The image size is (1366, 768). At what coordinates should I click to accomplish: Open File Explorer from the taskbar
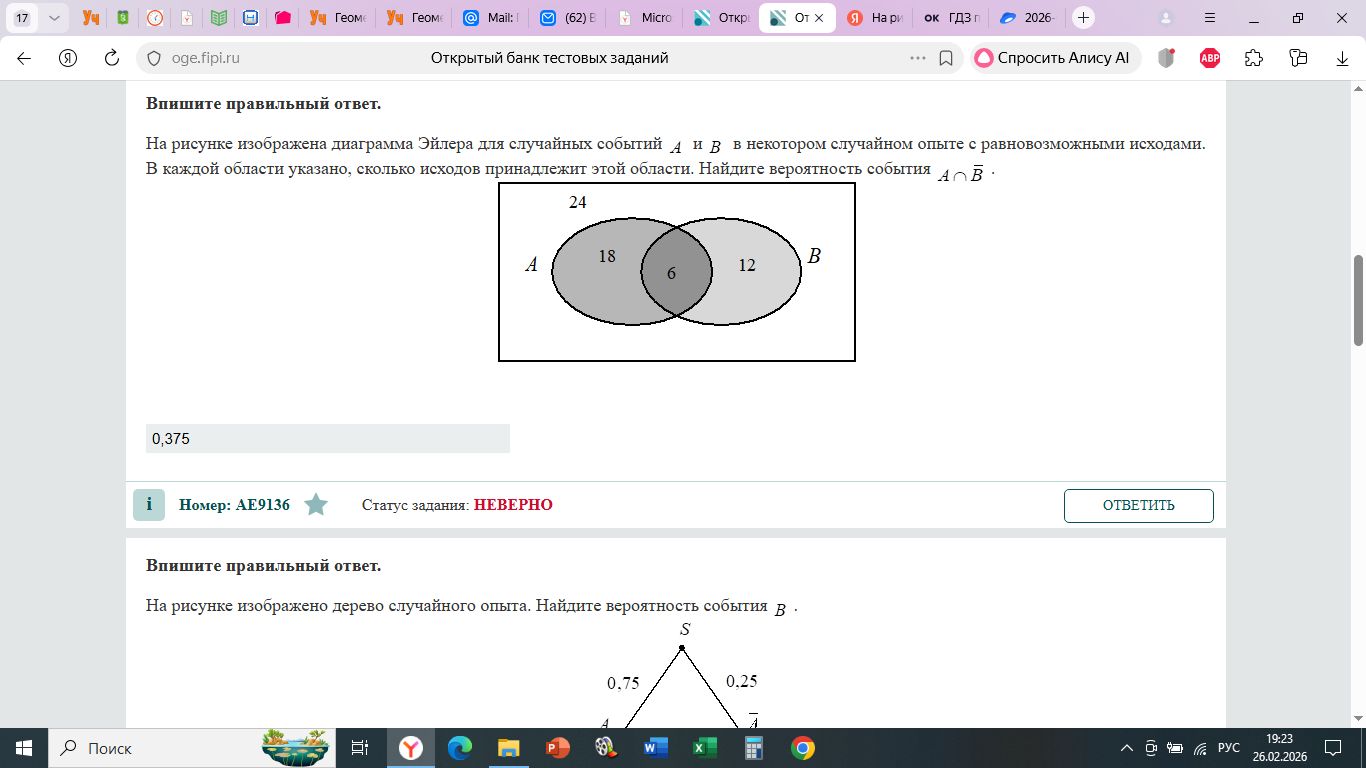(509, 748)
